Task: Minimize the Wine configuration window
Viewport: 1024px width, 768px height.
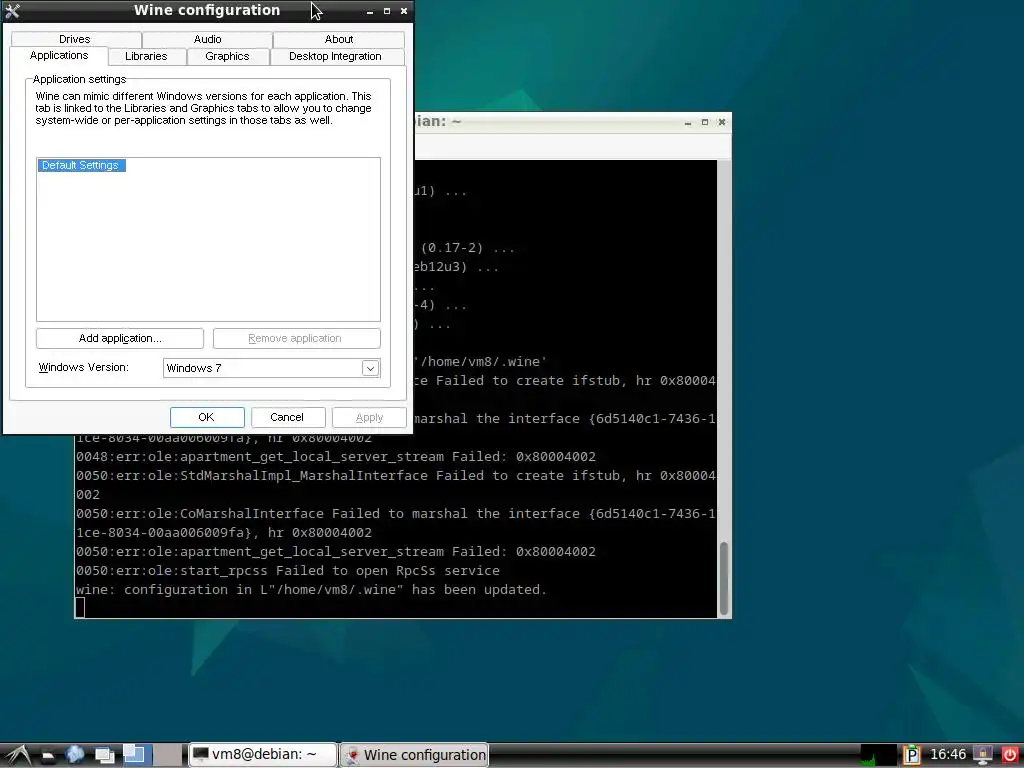Action: (370, 11)
